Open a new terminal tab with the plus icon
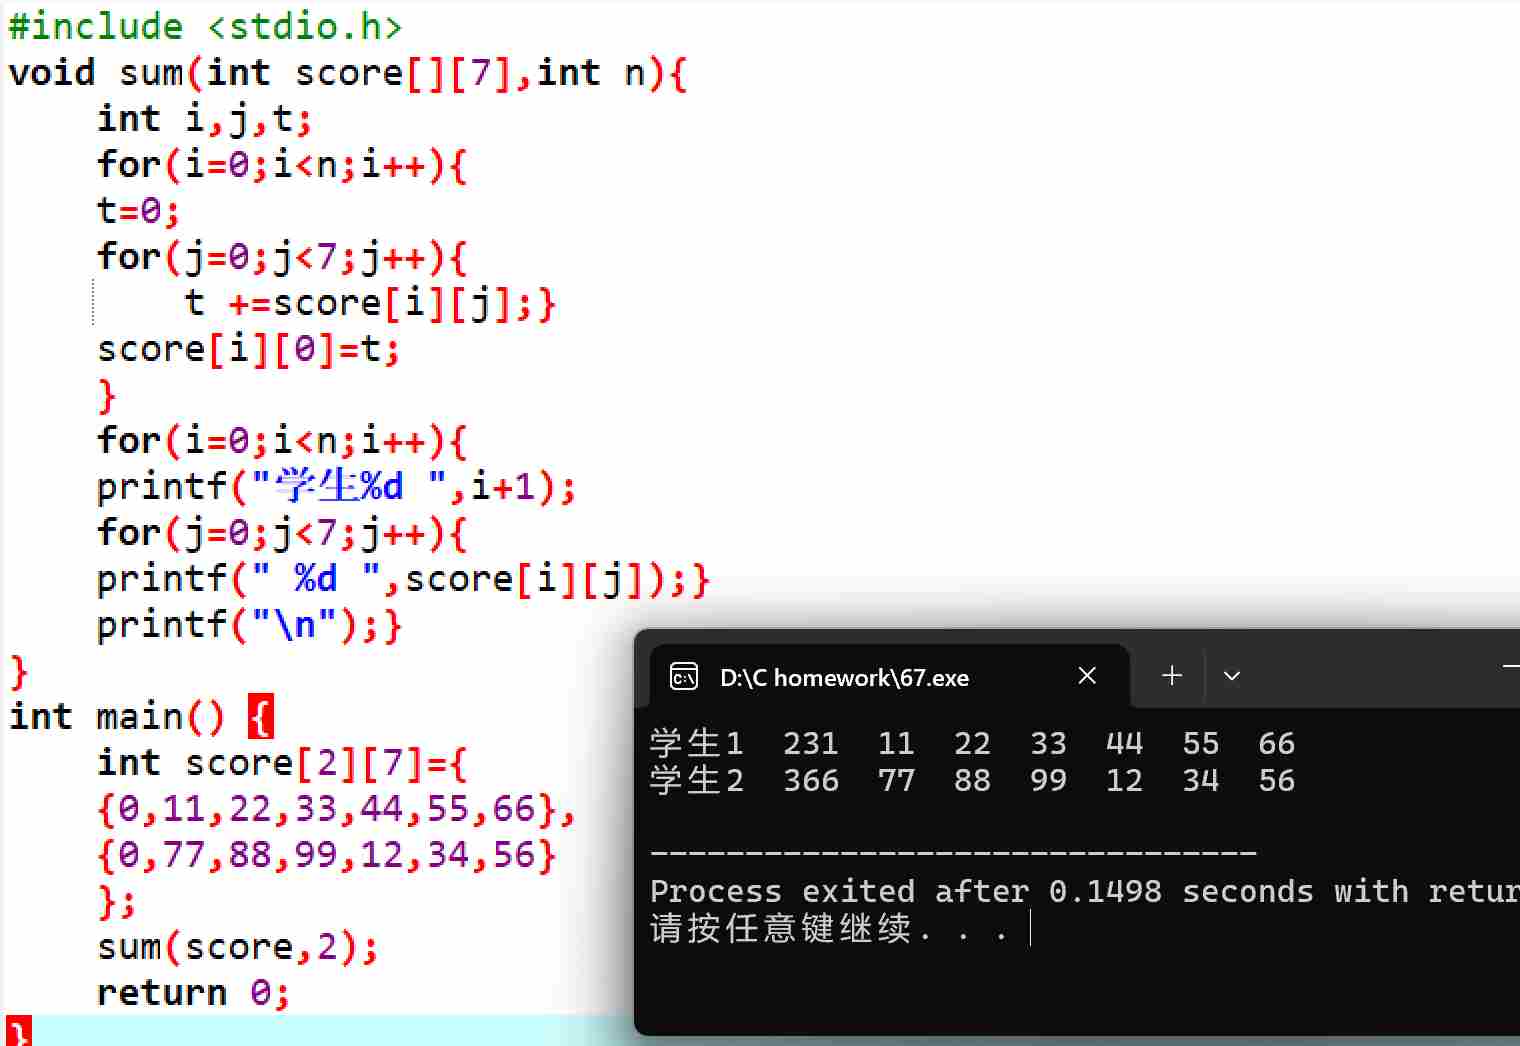Viewport: 1520px width, 1046px height. click(1170, 676)
